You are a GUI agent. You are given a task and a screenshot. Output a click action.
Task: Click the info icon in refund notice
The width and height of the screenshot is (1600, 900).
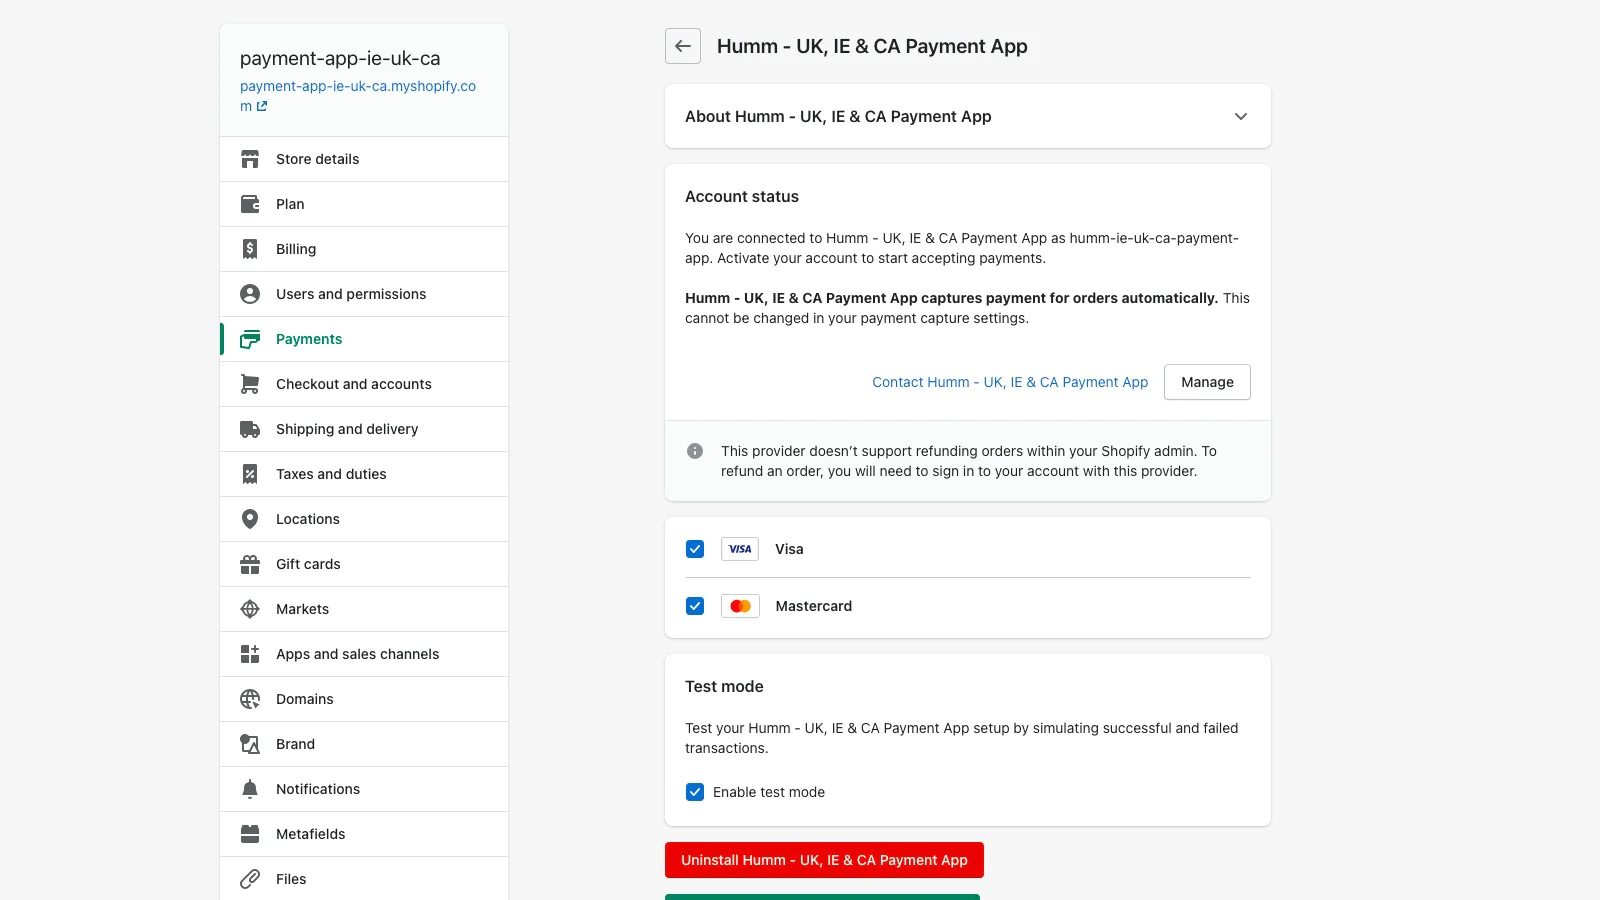[695, 451]
